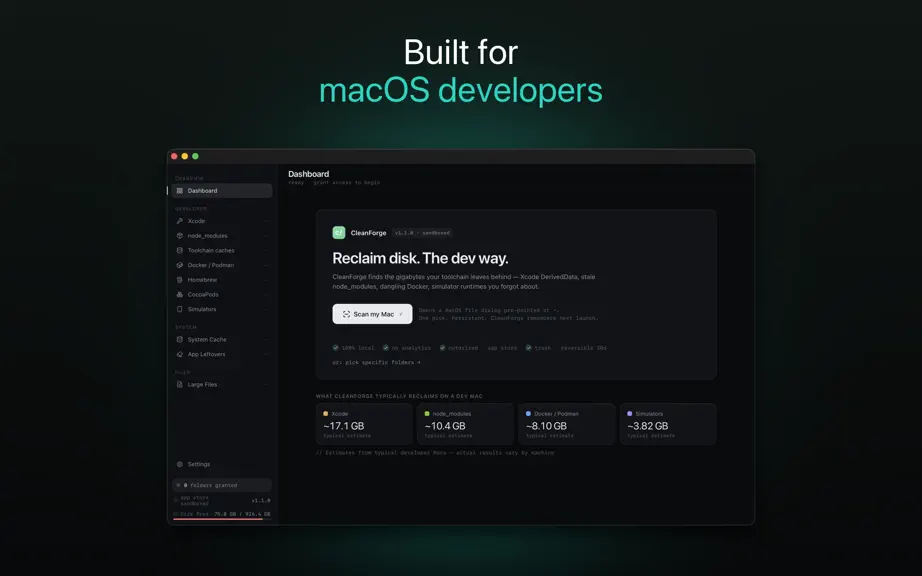Open node_modules via its cube icon
This screenshot has width=922, height=576.
point(180,236)
